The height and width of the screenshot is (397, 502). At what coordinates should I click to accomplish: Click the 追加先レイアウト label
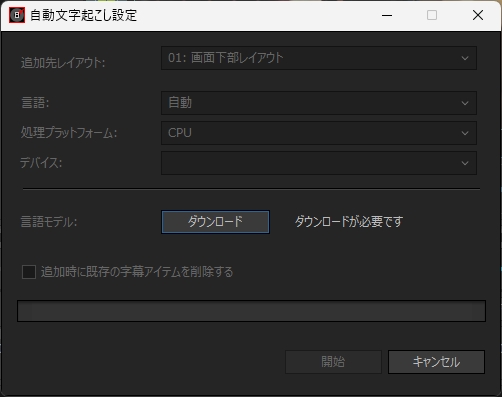[x=63, y=62]
